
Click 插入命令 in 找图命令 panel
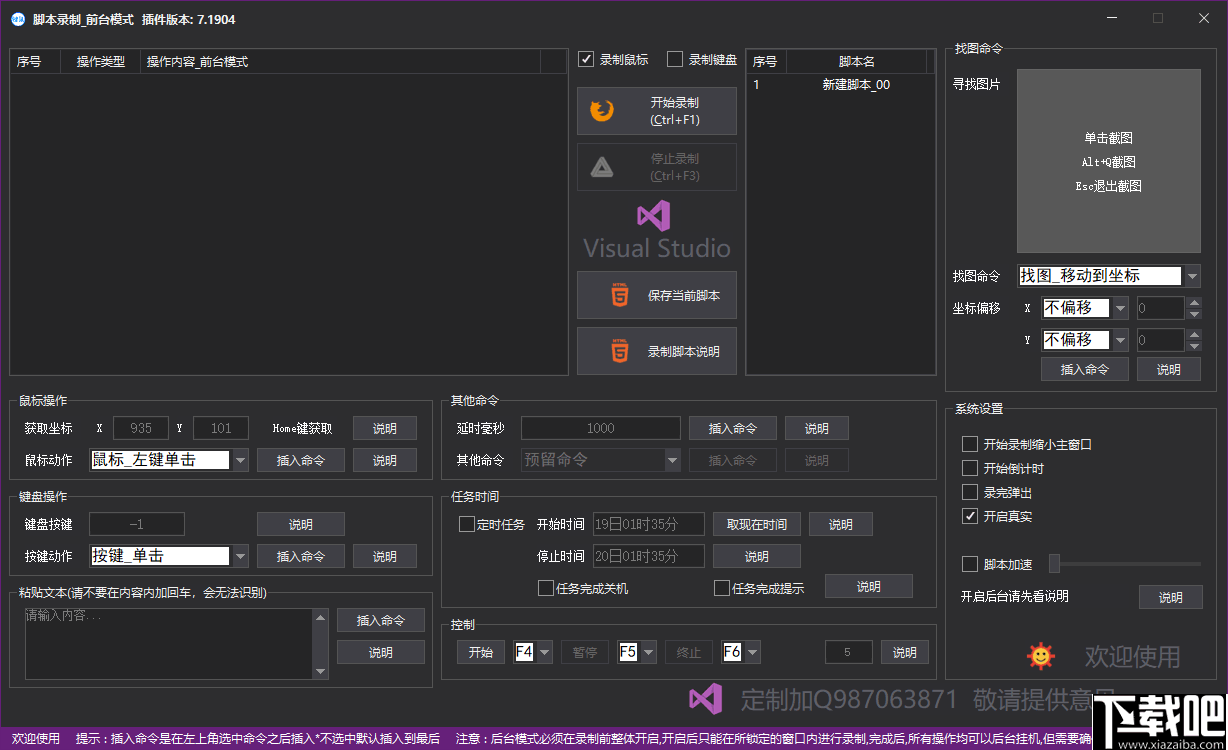(1085, 369)
